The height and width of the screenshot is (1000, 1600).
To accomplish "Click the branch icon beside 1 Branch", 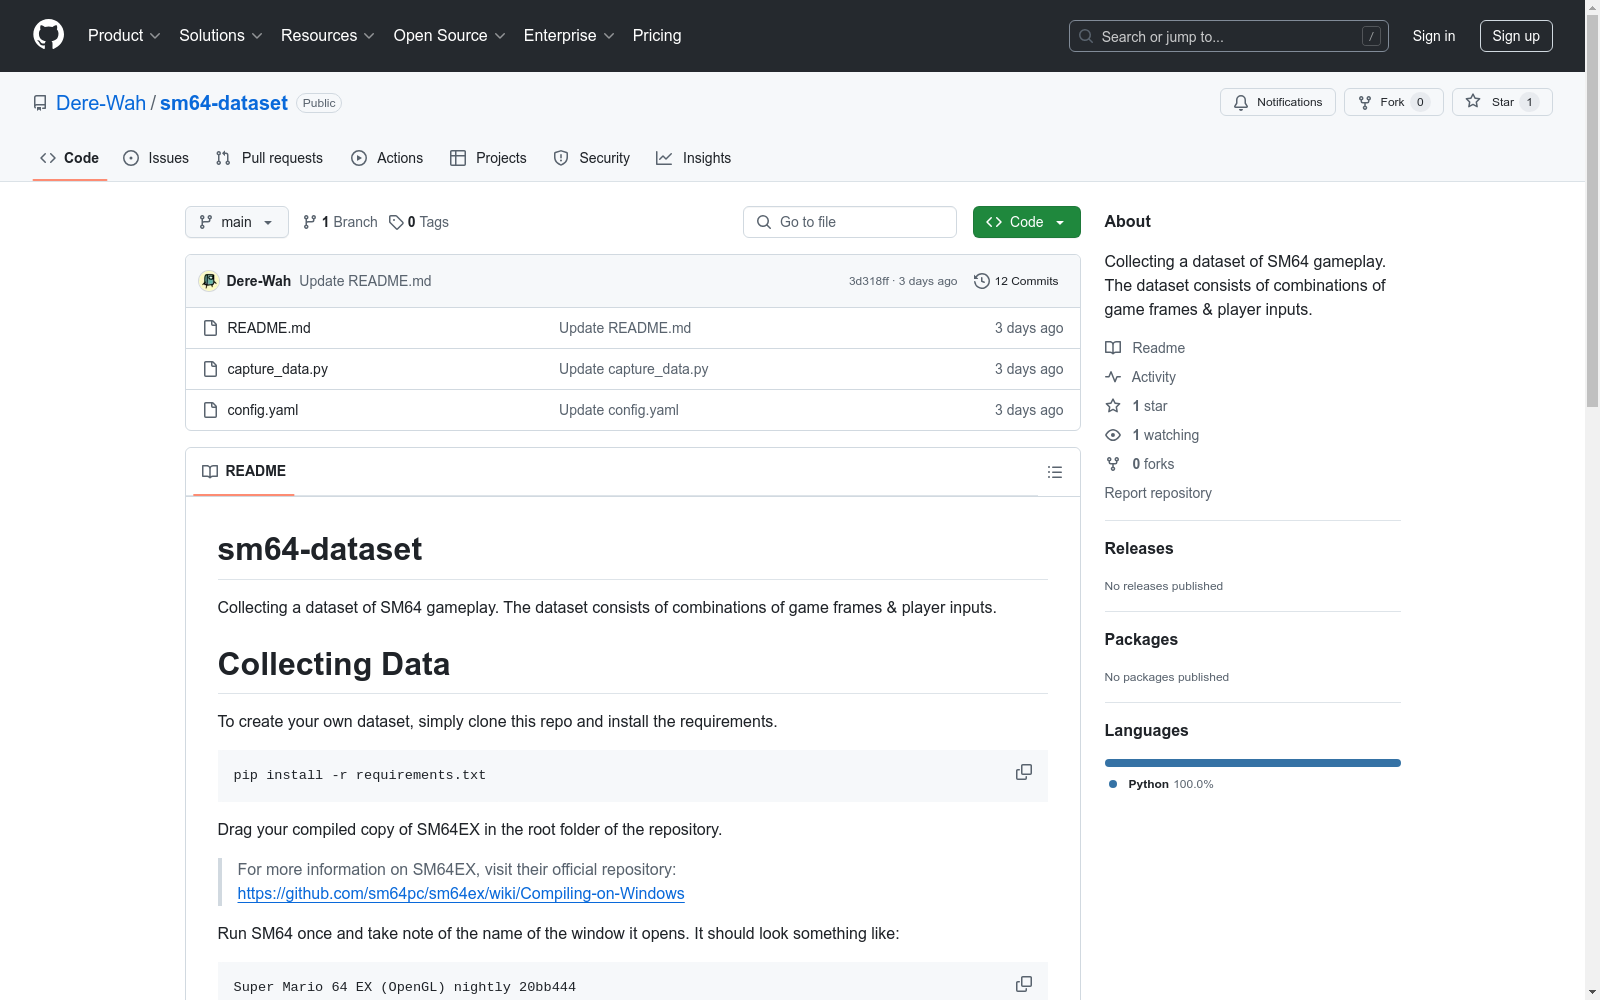I will (310, 222).
